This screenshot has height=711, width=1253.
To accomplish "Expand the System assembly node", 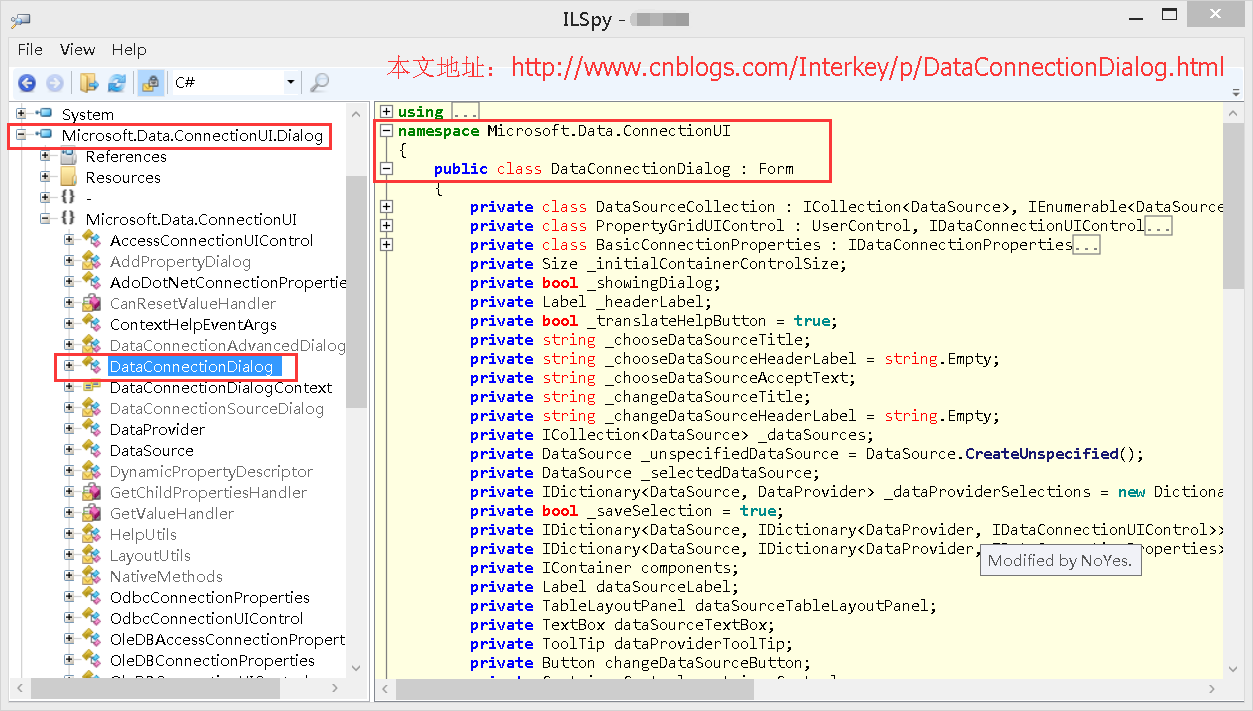I will coord(21,113).
